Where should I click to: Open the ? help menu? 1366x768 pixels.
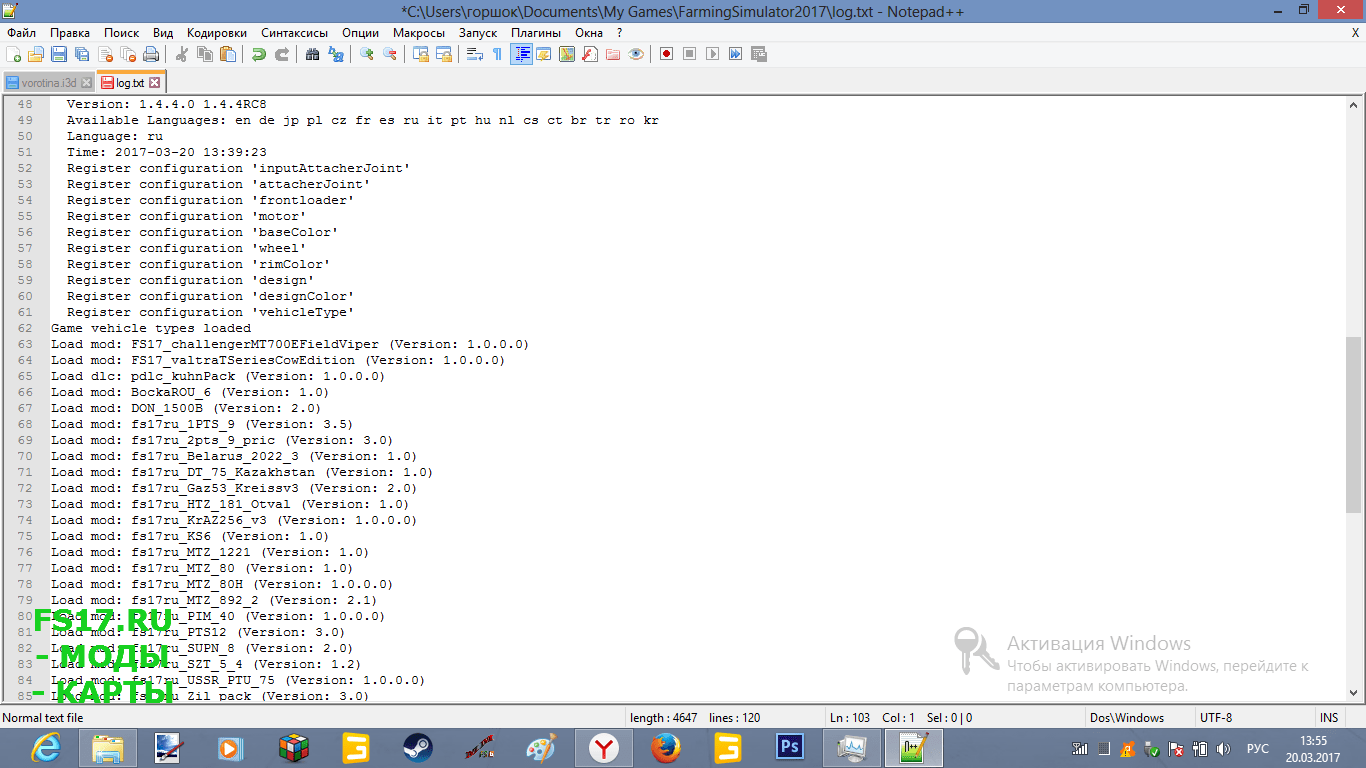pyautogui.click(x=620, y=33)
